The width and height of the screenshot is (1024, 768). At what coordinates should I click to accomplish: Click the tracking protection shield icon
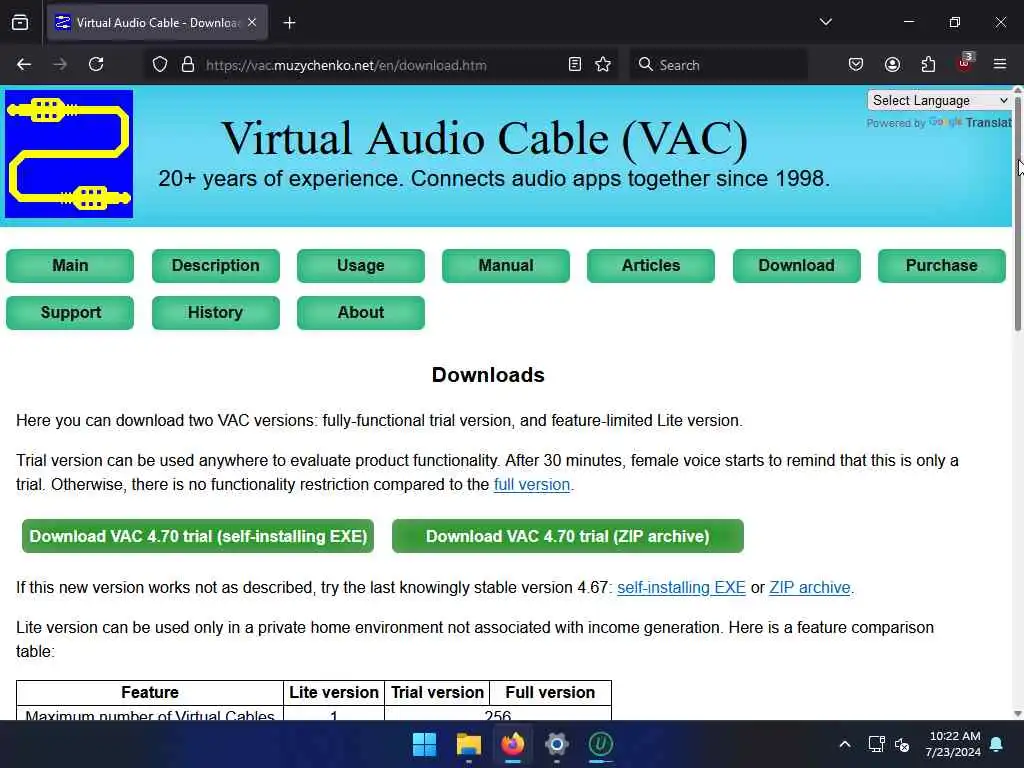(x=160, y=65)
